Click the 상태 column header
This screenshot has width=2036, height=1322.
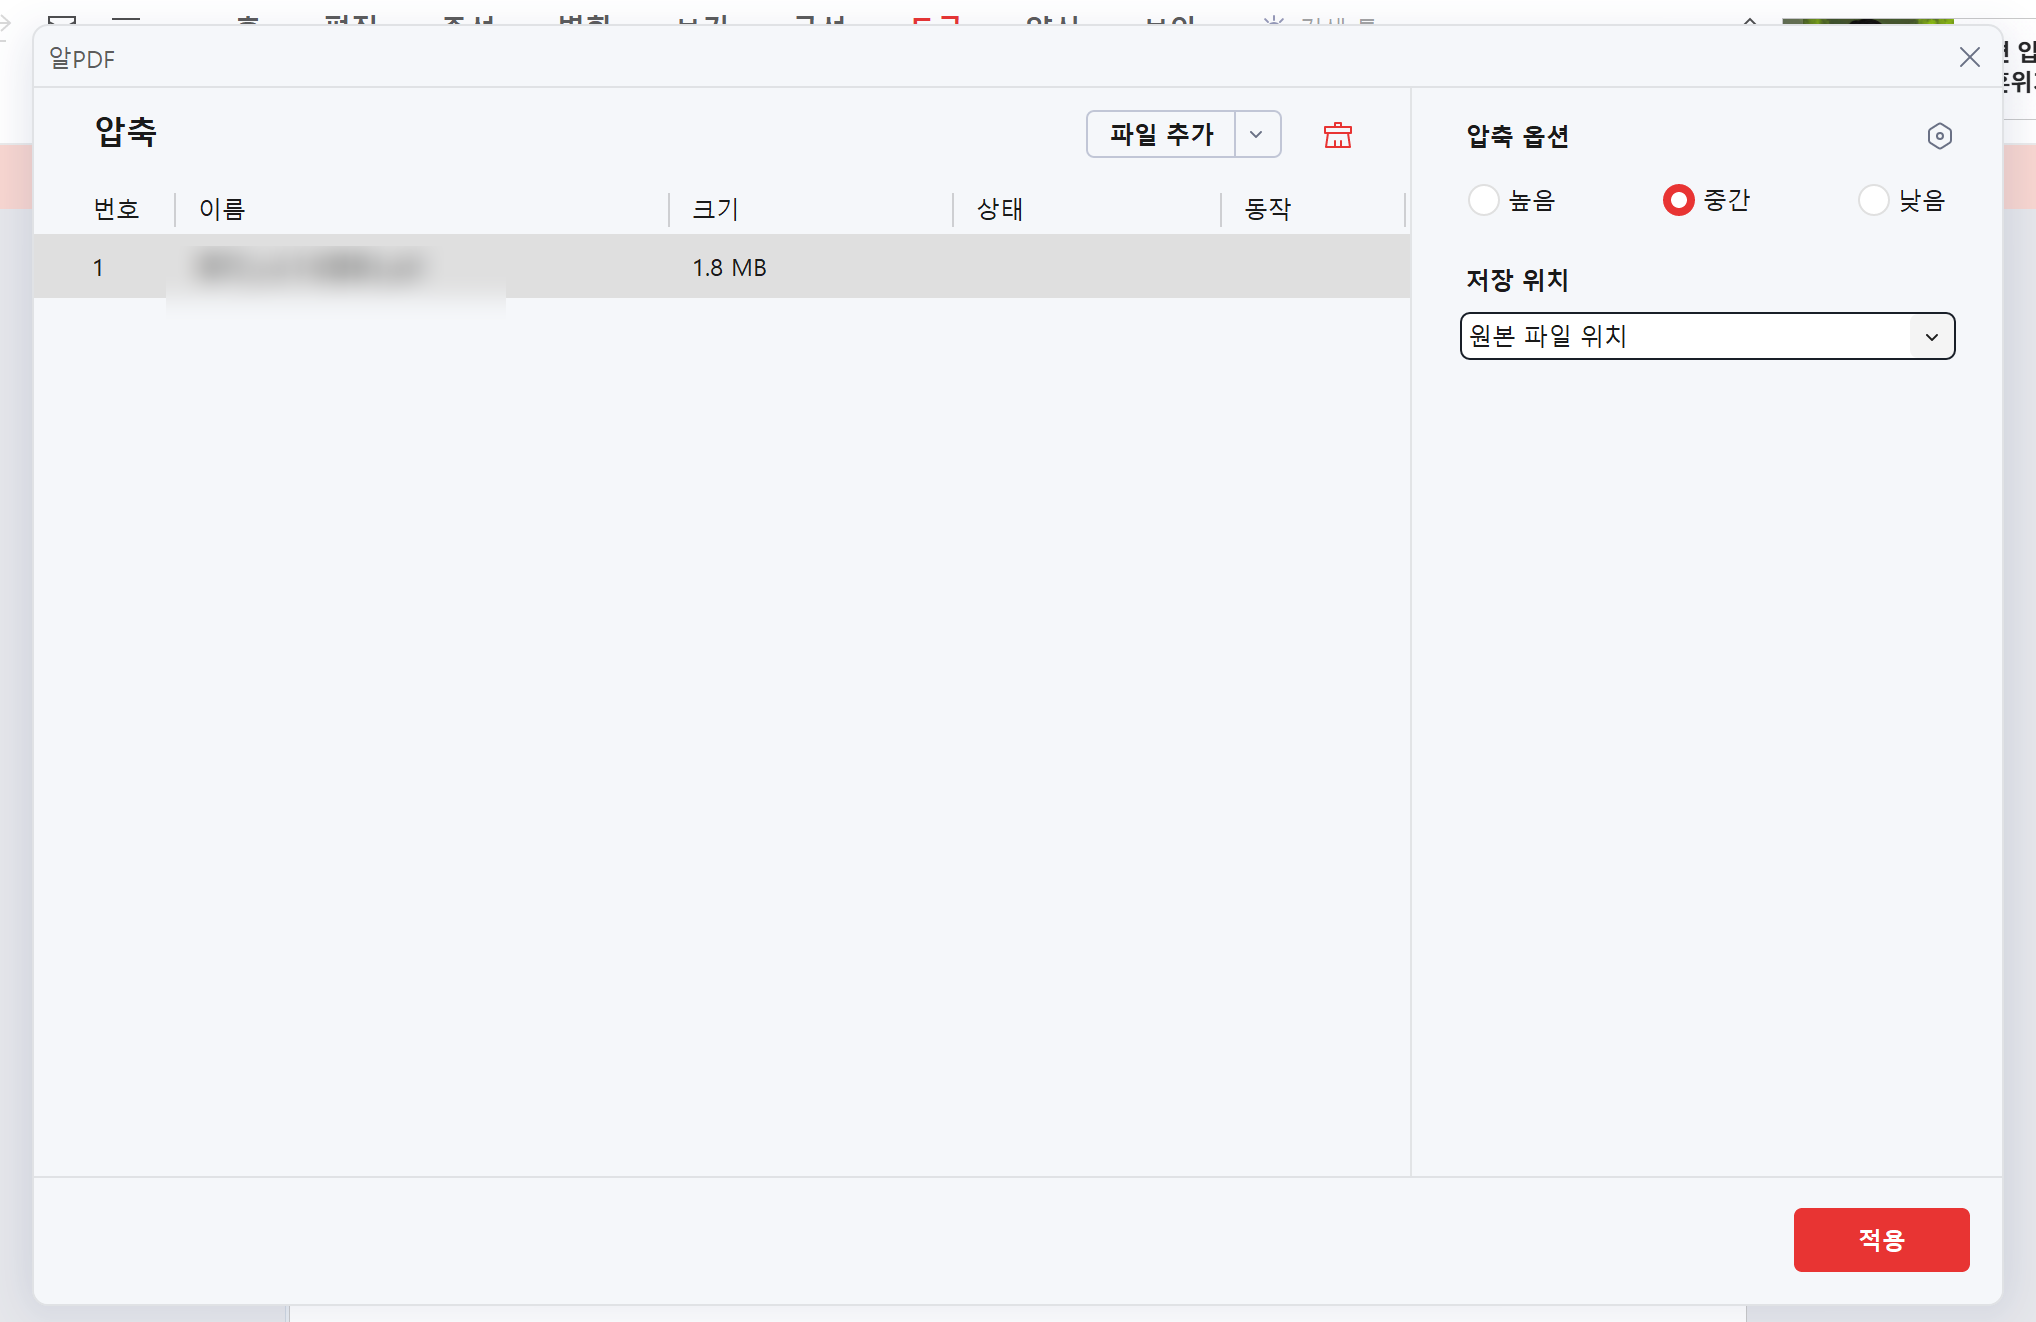click(x=999, y=209)
